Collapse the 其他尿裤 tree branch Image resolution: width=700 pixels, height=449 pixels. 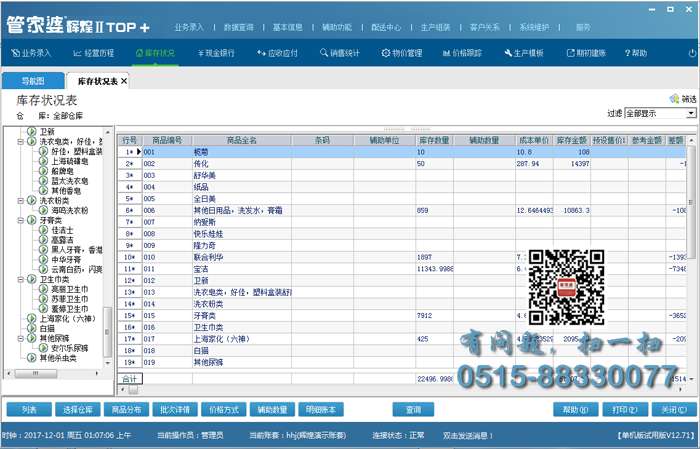pyautogui.click(x=21, y=338)
